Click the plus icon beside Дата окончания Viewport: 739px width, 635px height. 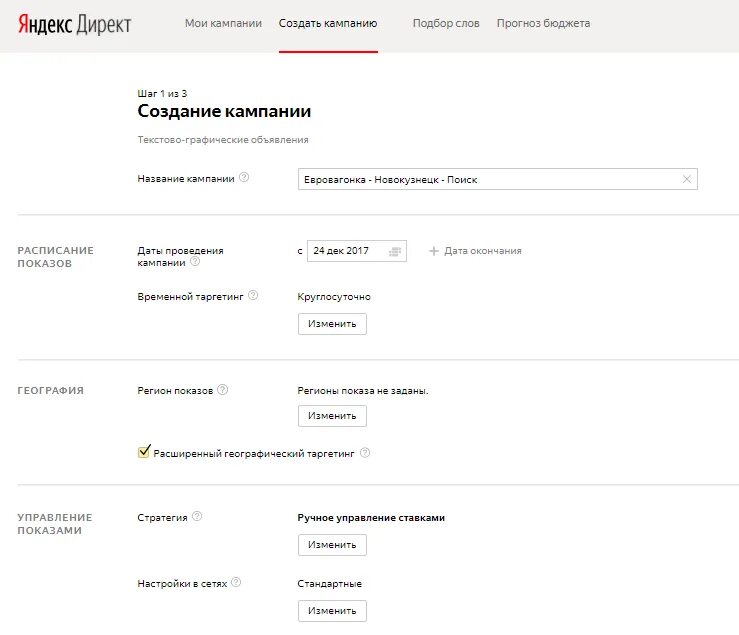coord(434,251)
